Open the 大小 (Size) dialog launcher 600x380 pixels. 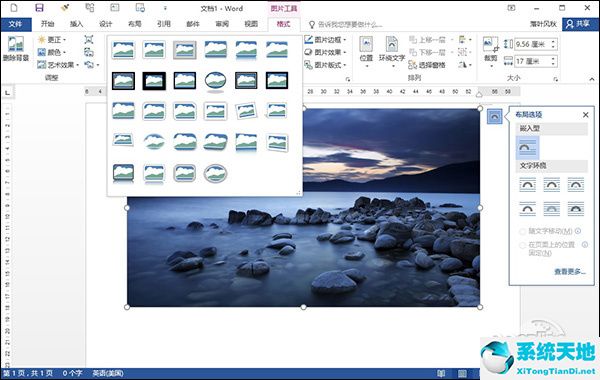pyautogui.click(x=555, y=79)
